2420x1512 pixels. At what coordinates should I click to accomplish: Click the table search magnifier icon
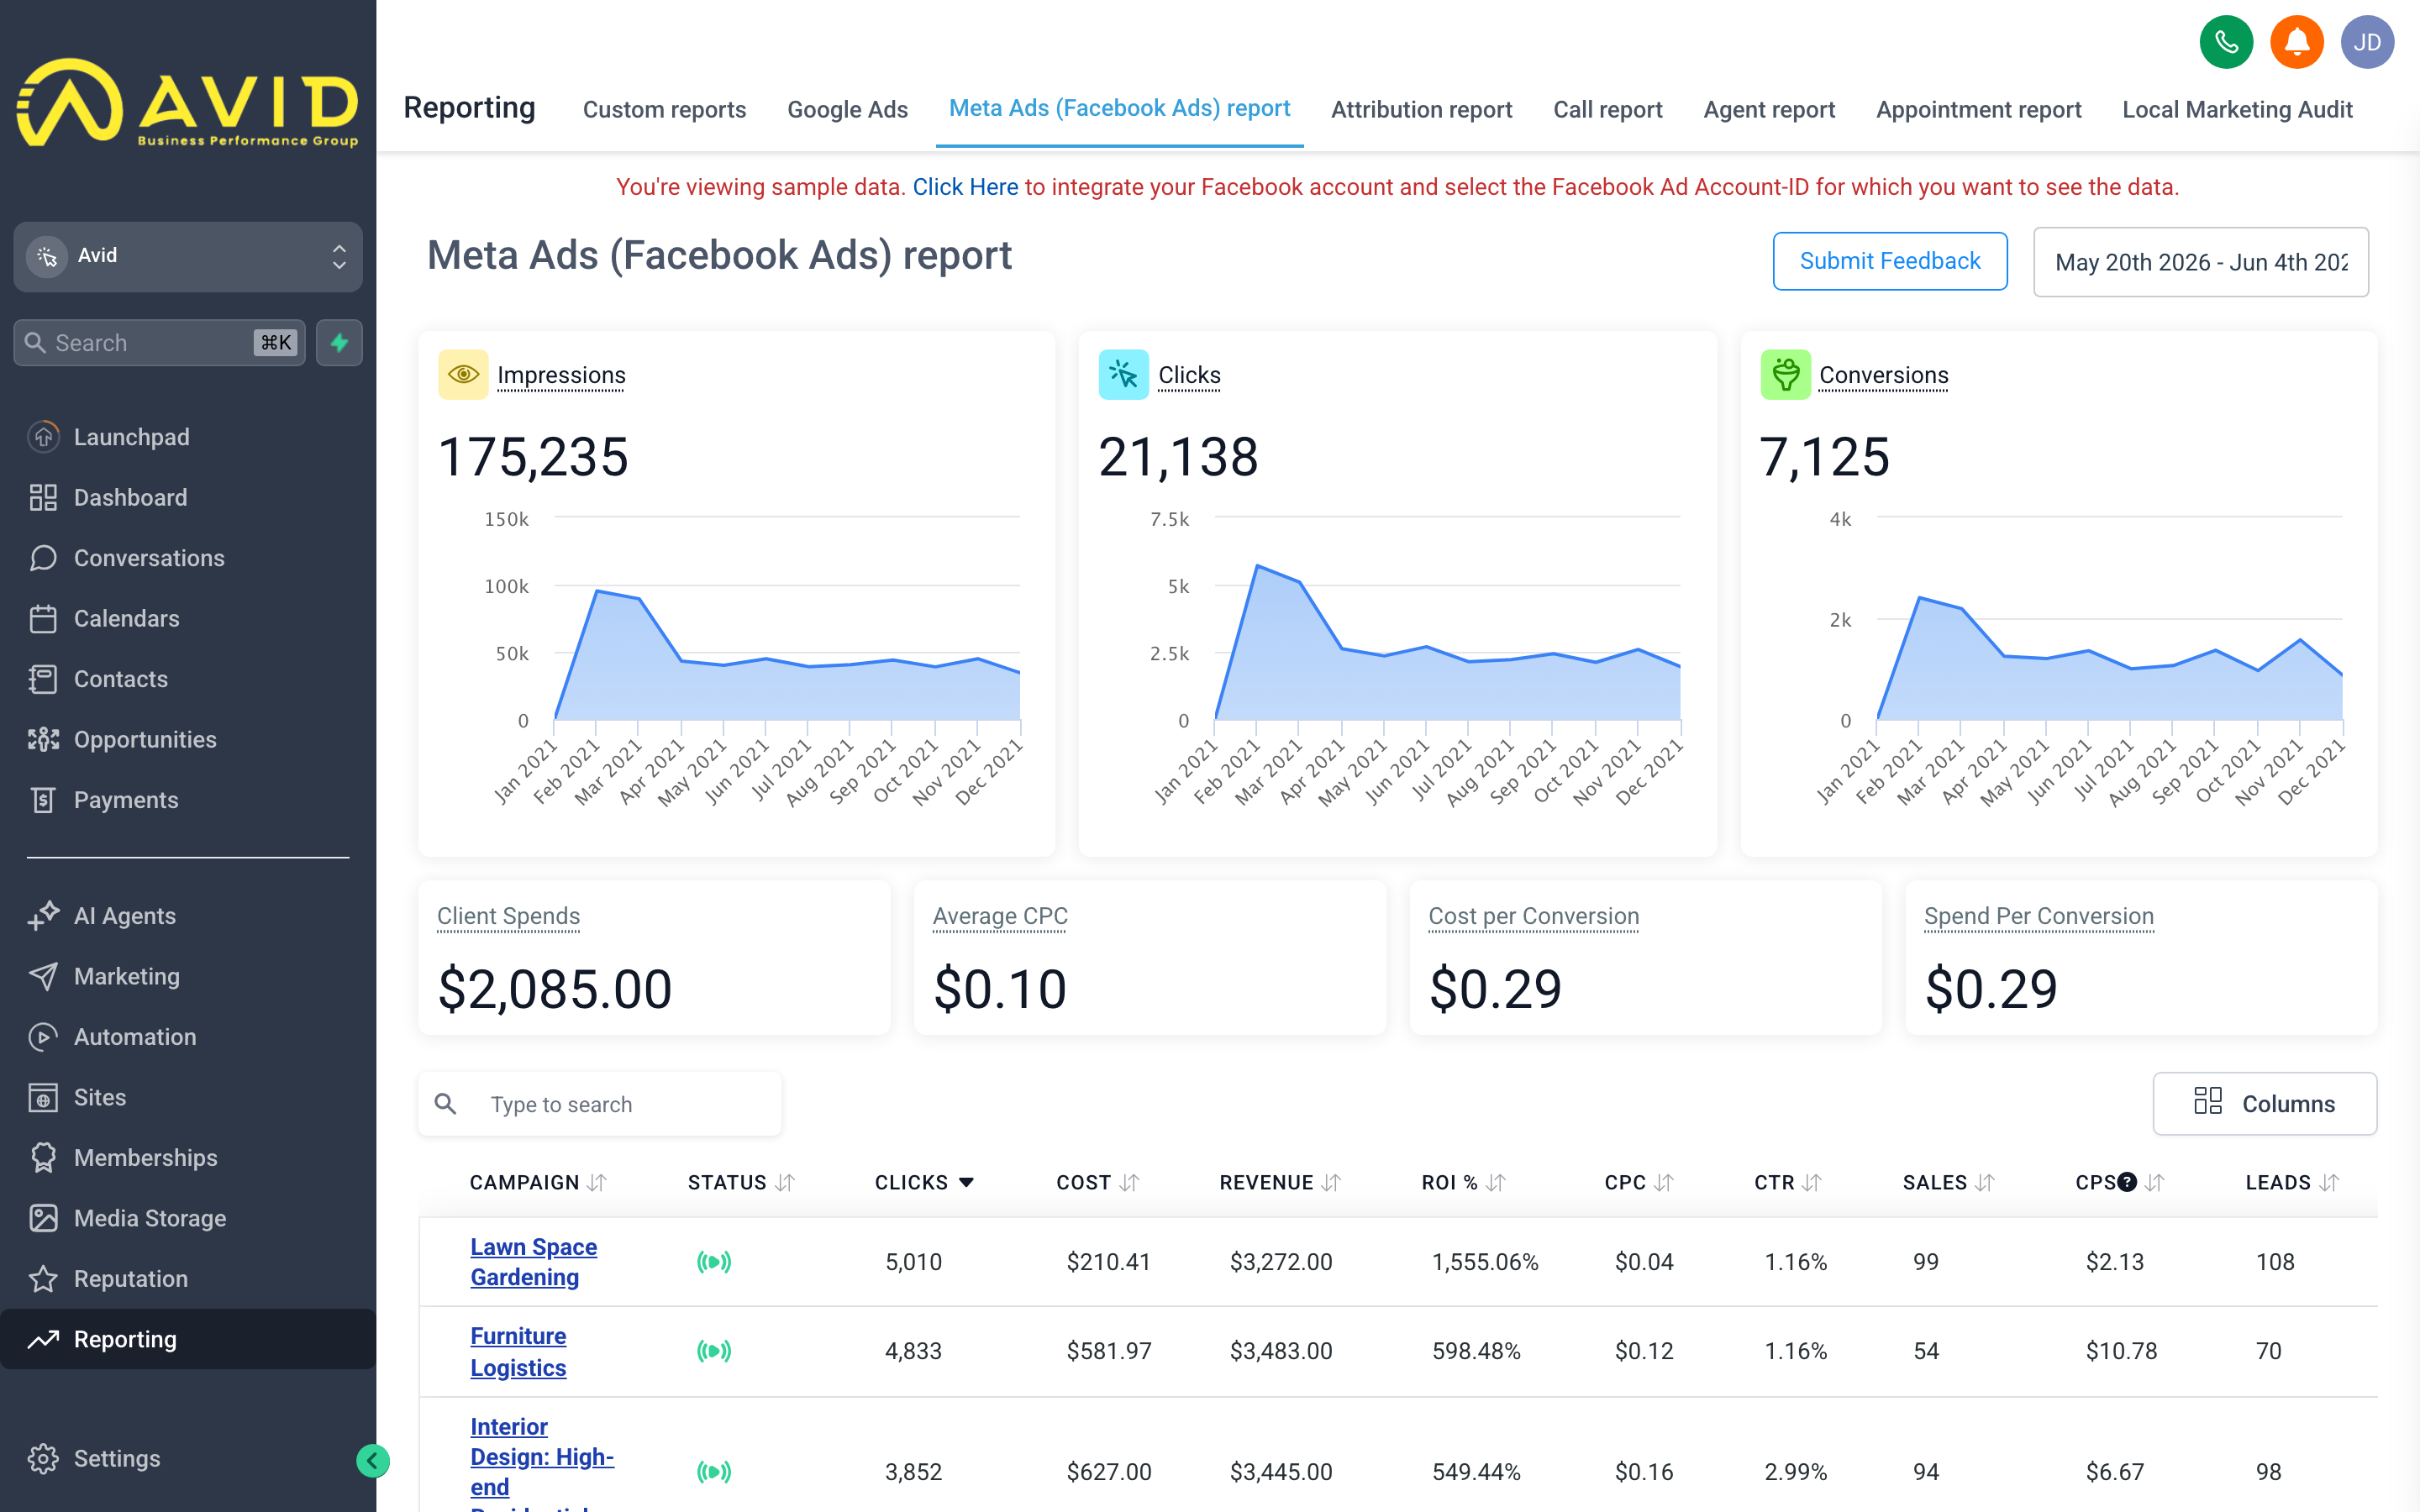[x=446, y=1104]
